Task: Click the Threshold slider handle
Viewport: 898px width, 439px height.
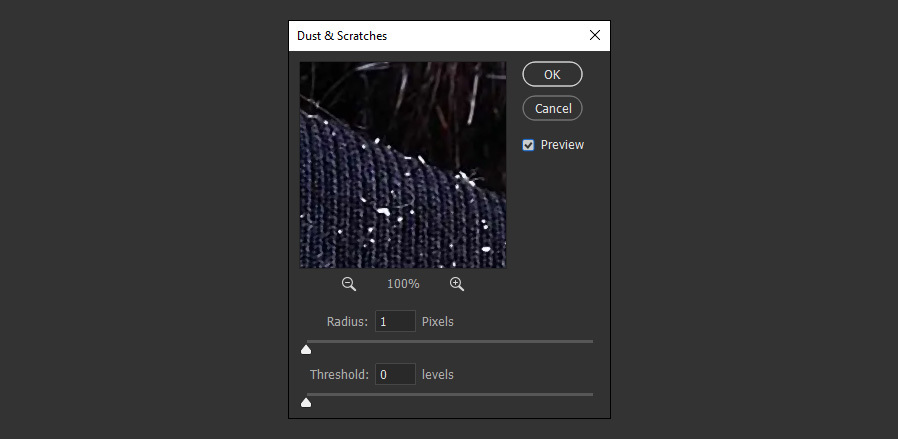Action: tap(306, 402)
